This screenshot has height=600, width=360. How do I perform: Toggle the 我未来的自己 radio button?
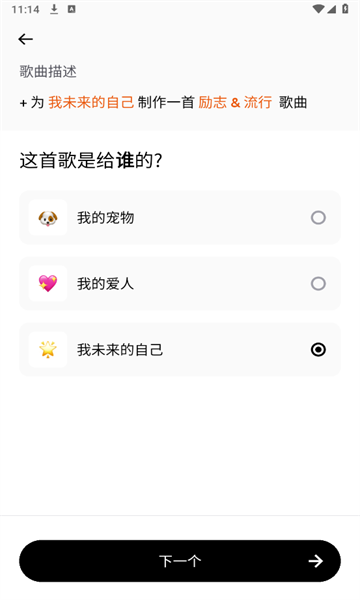[318, 349]
